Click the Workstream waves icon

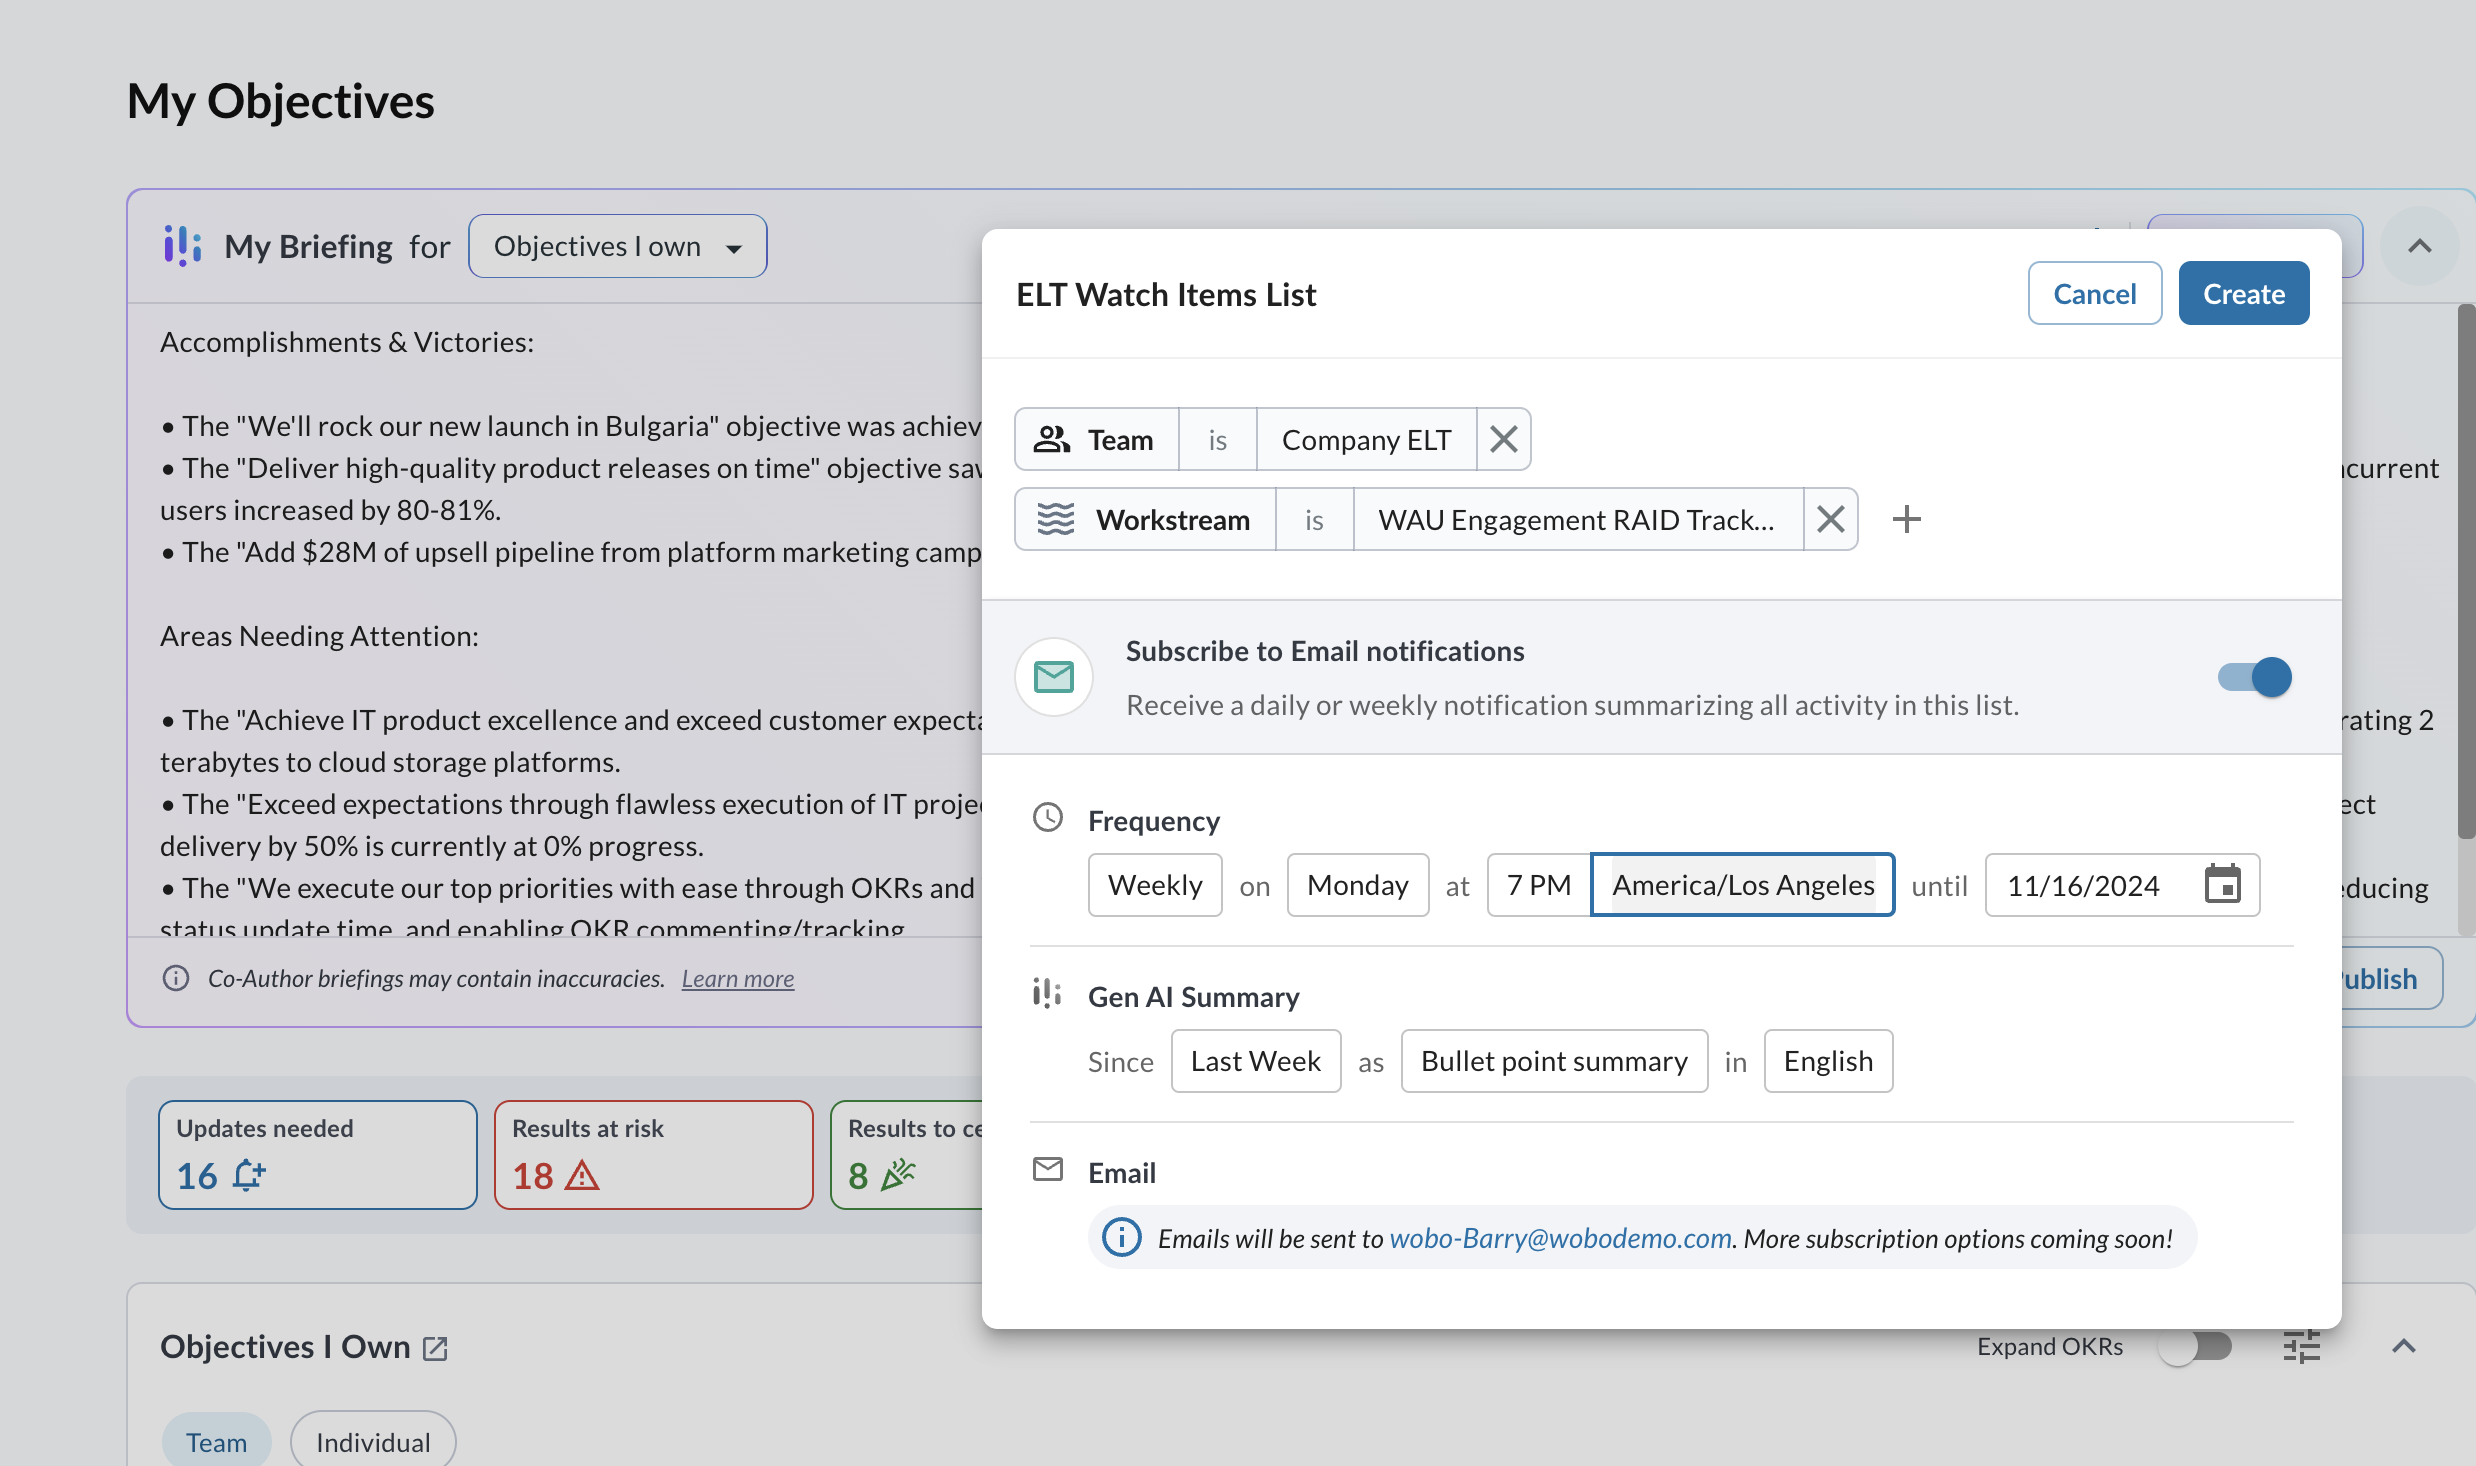[1055, 519]
